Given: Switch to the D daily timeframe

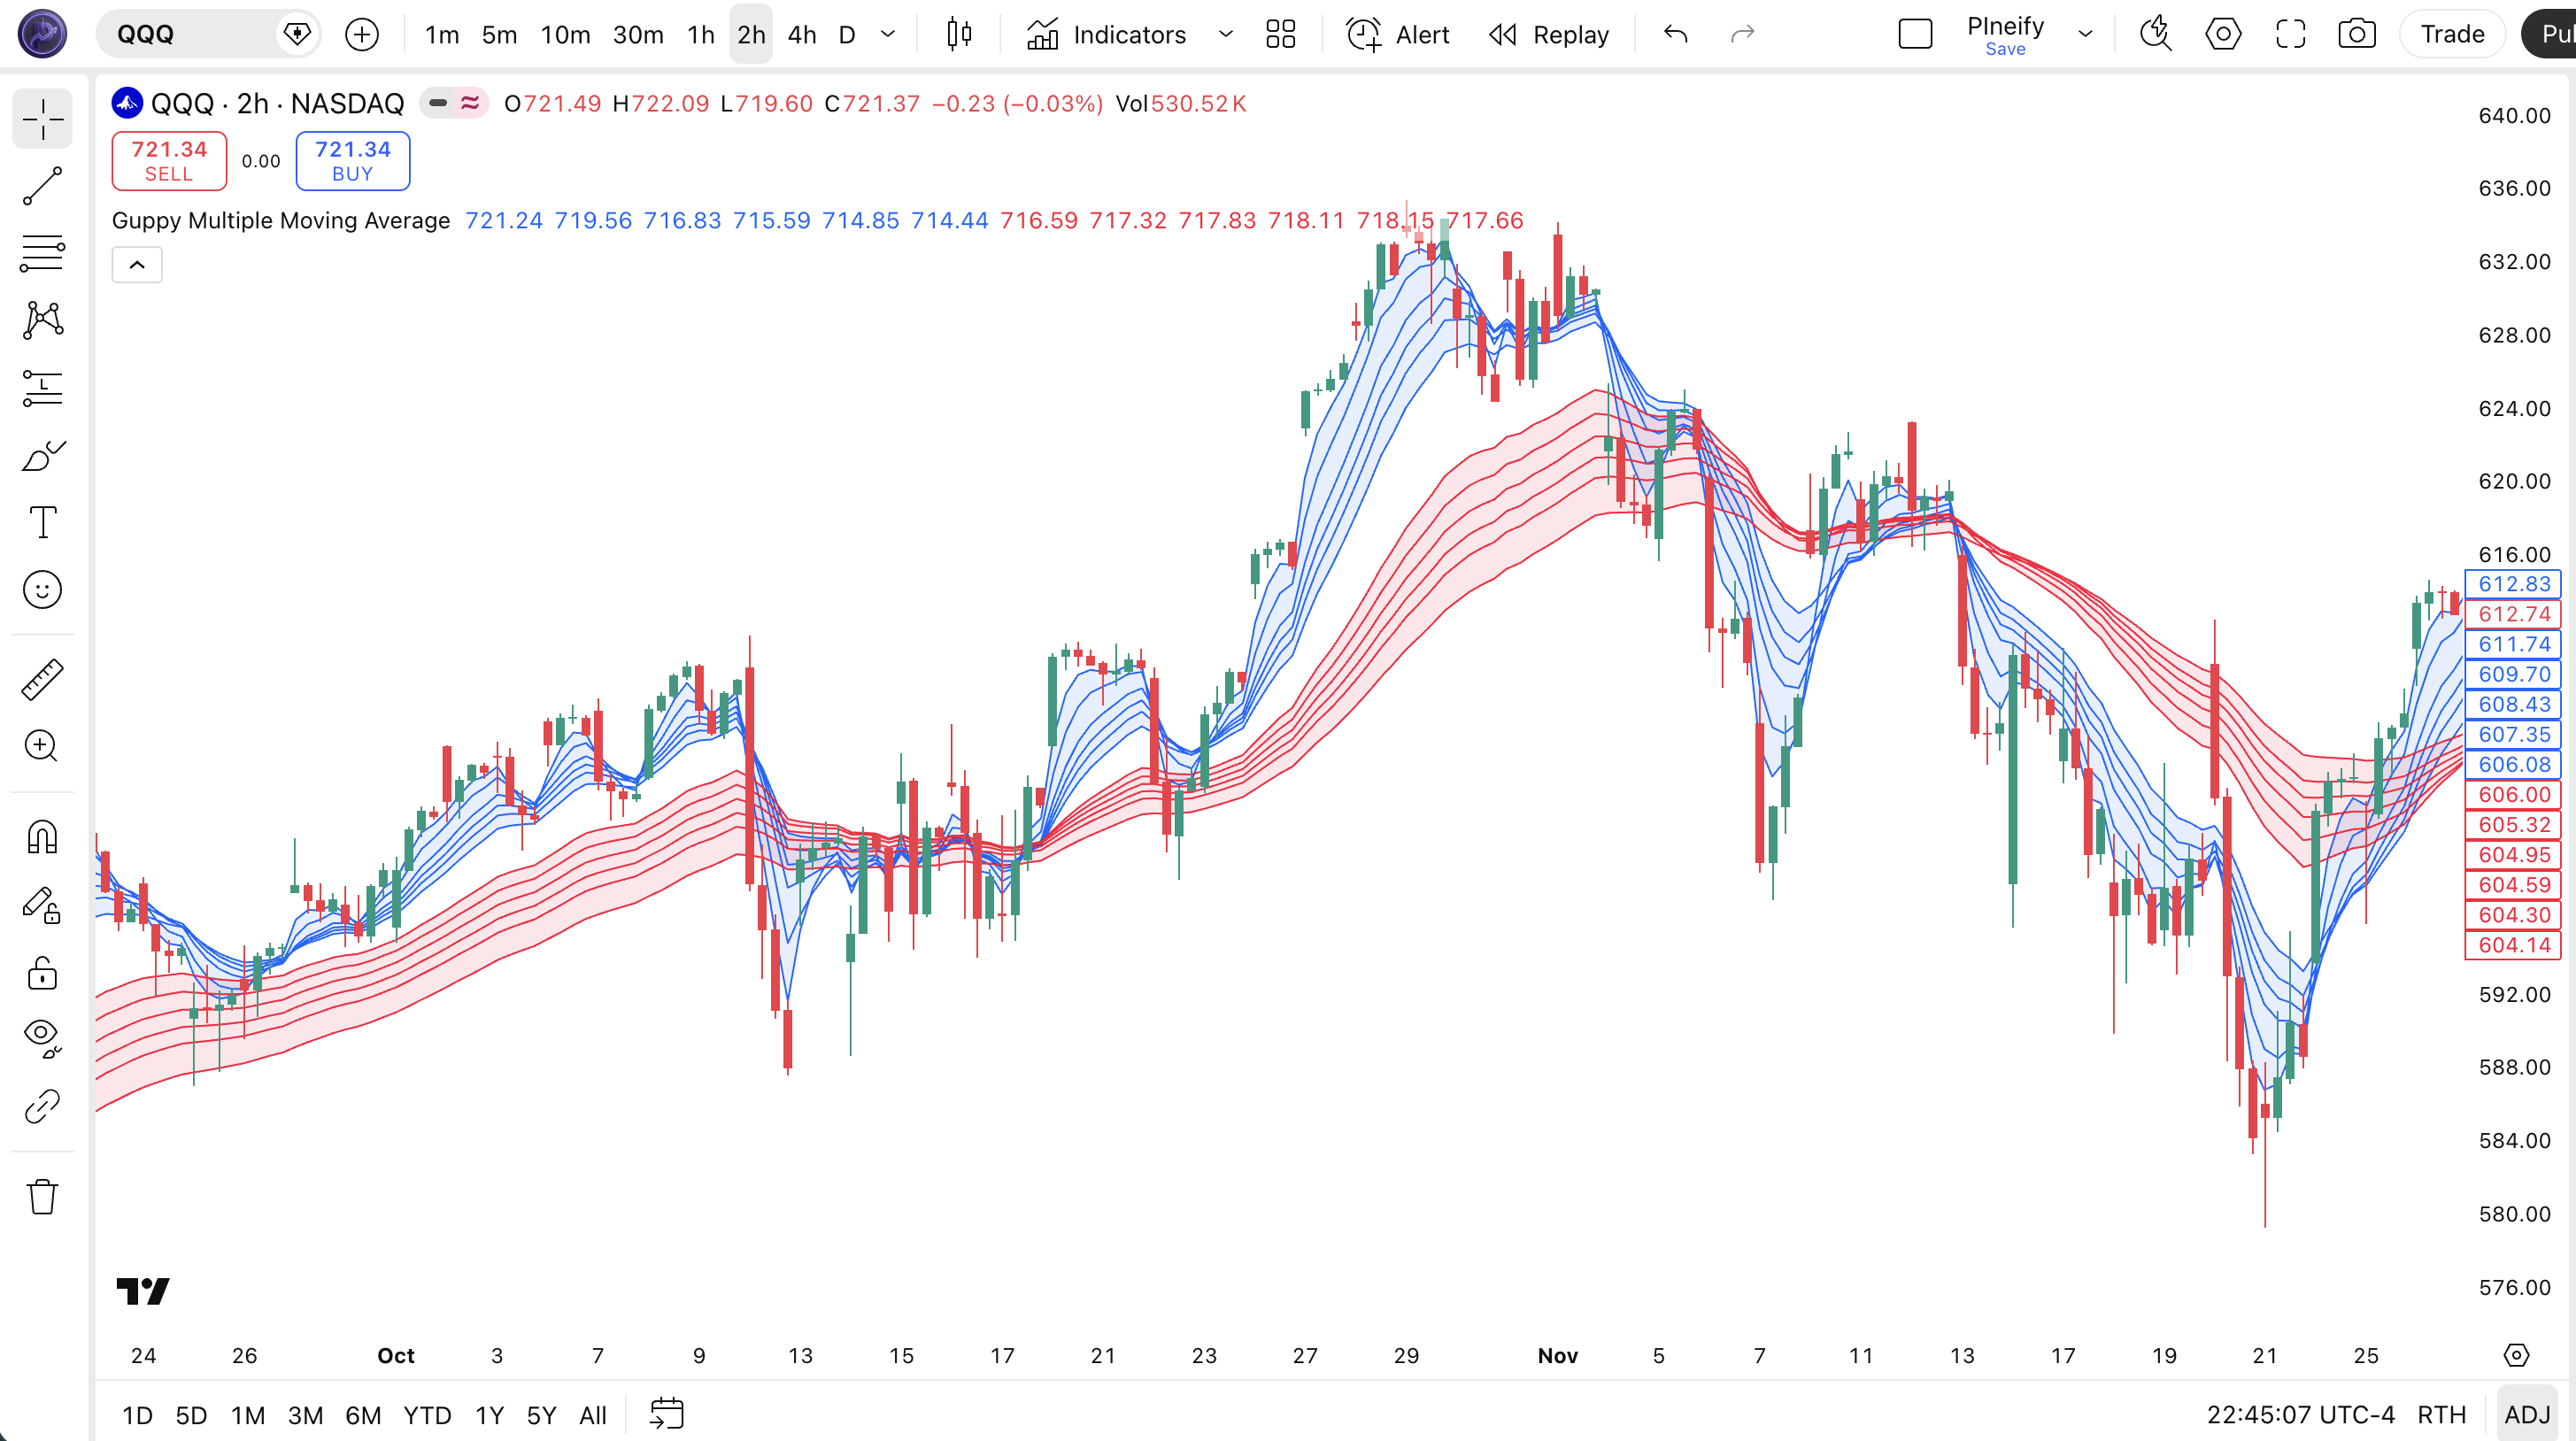Looking at the screenshot, I should point(847,34).
